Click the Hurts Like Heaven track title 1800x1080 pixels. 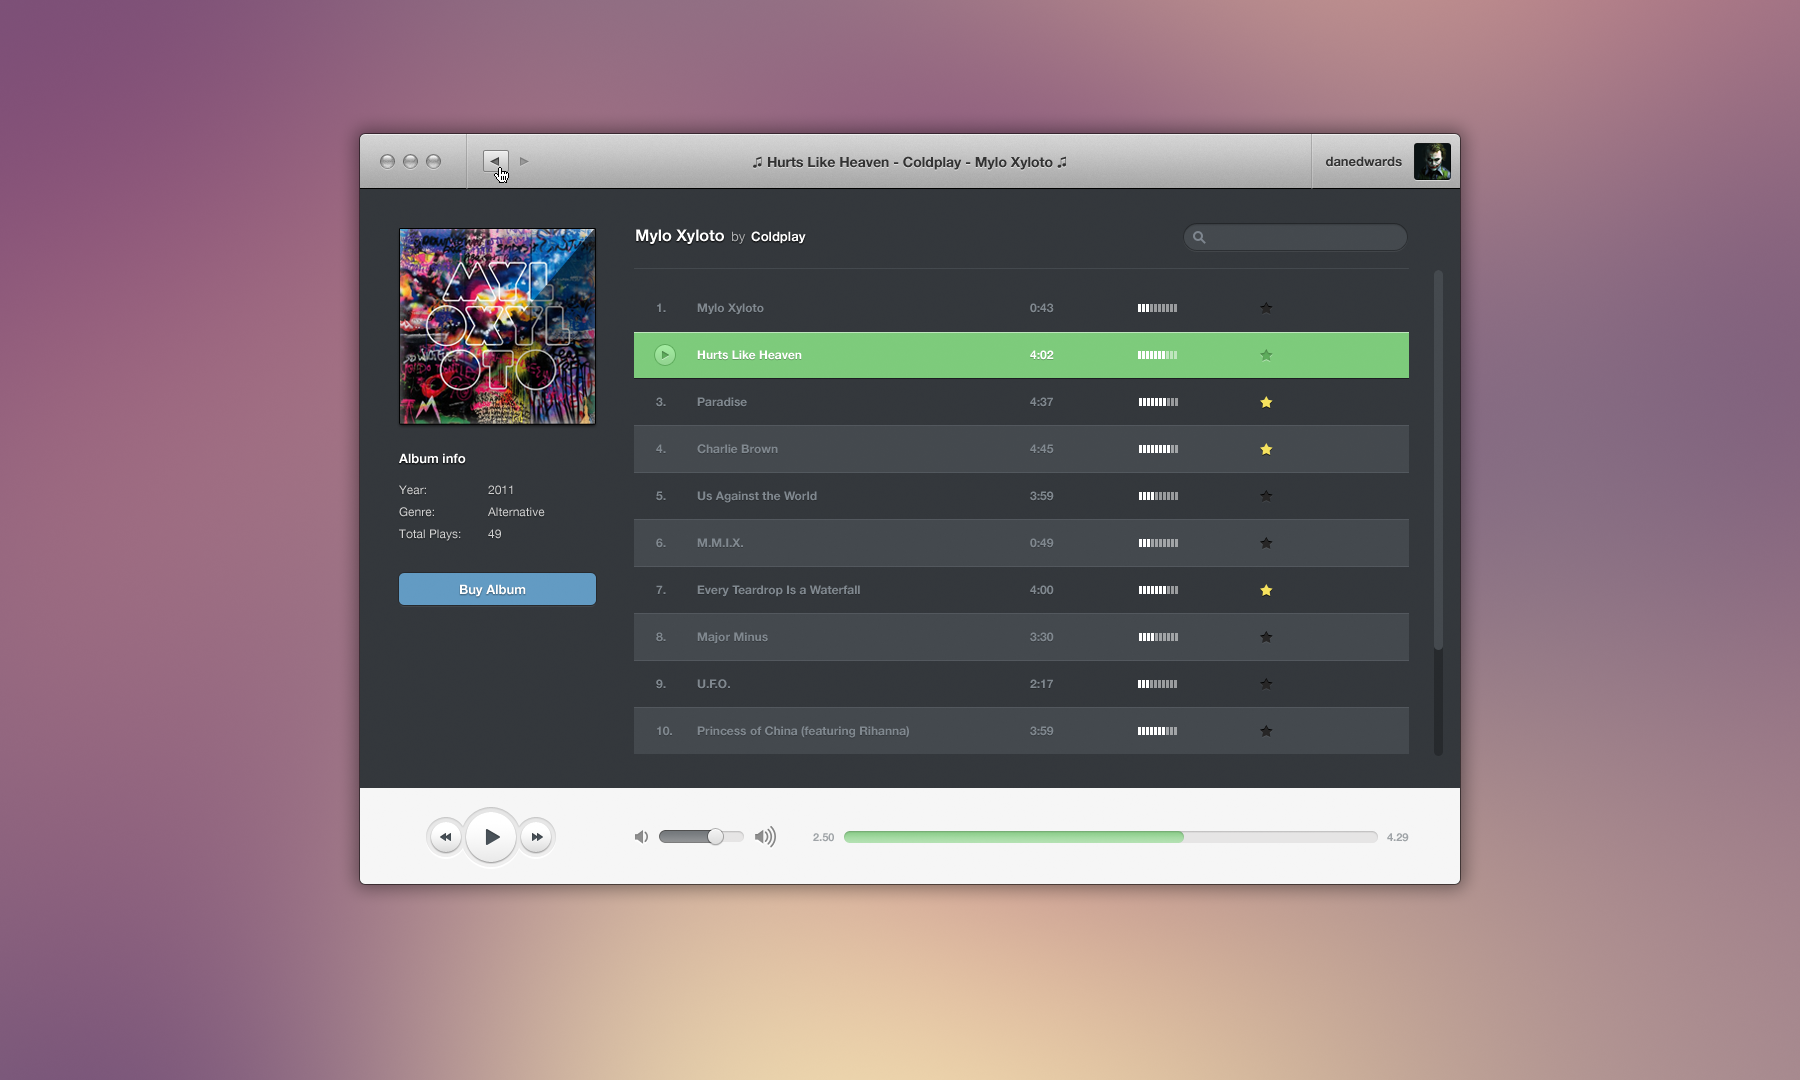pos(749,355)
